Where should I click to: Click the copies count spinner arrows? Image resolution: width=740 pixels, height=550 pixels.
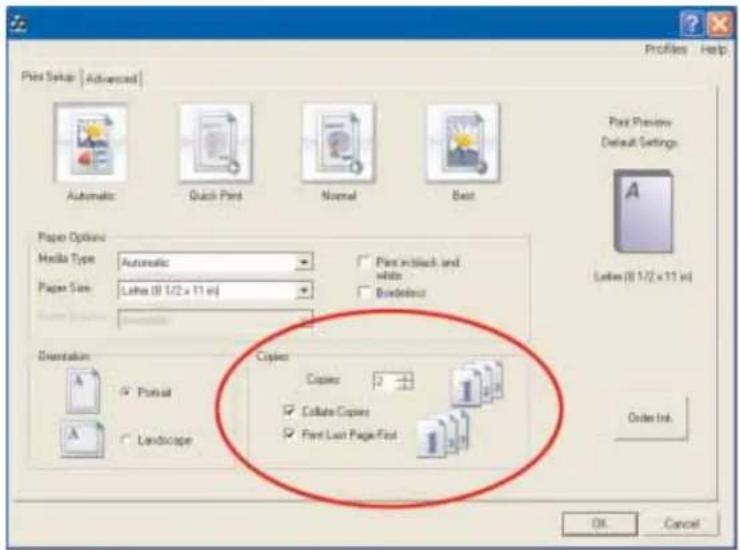coord(405,381)
